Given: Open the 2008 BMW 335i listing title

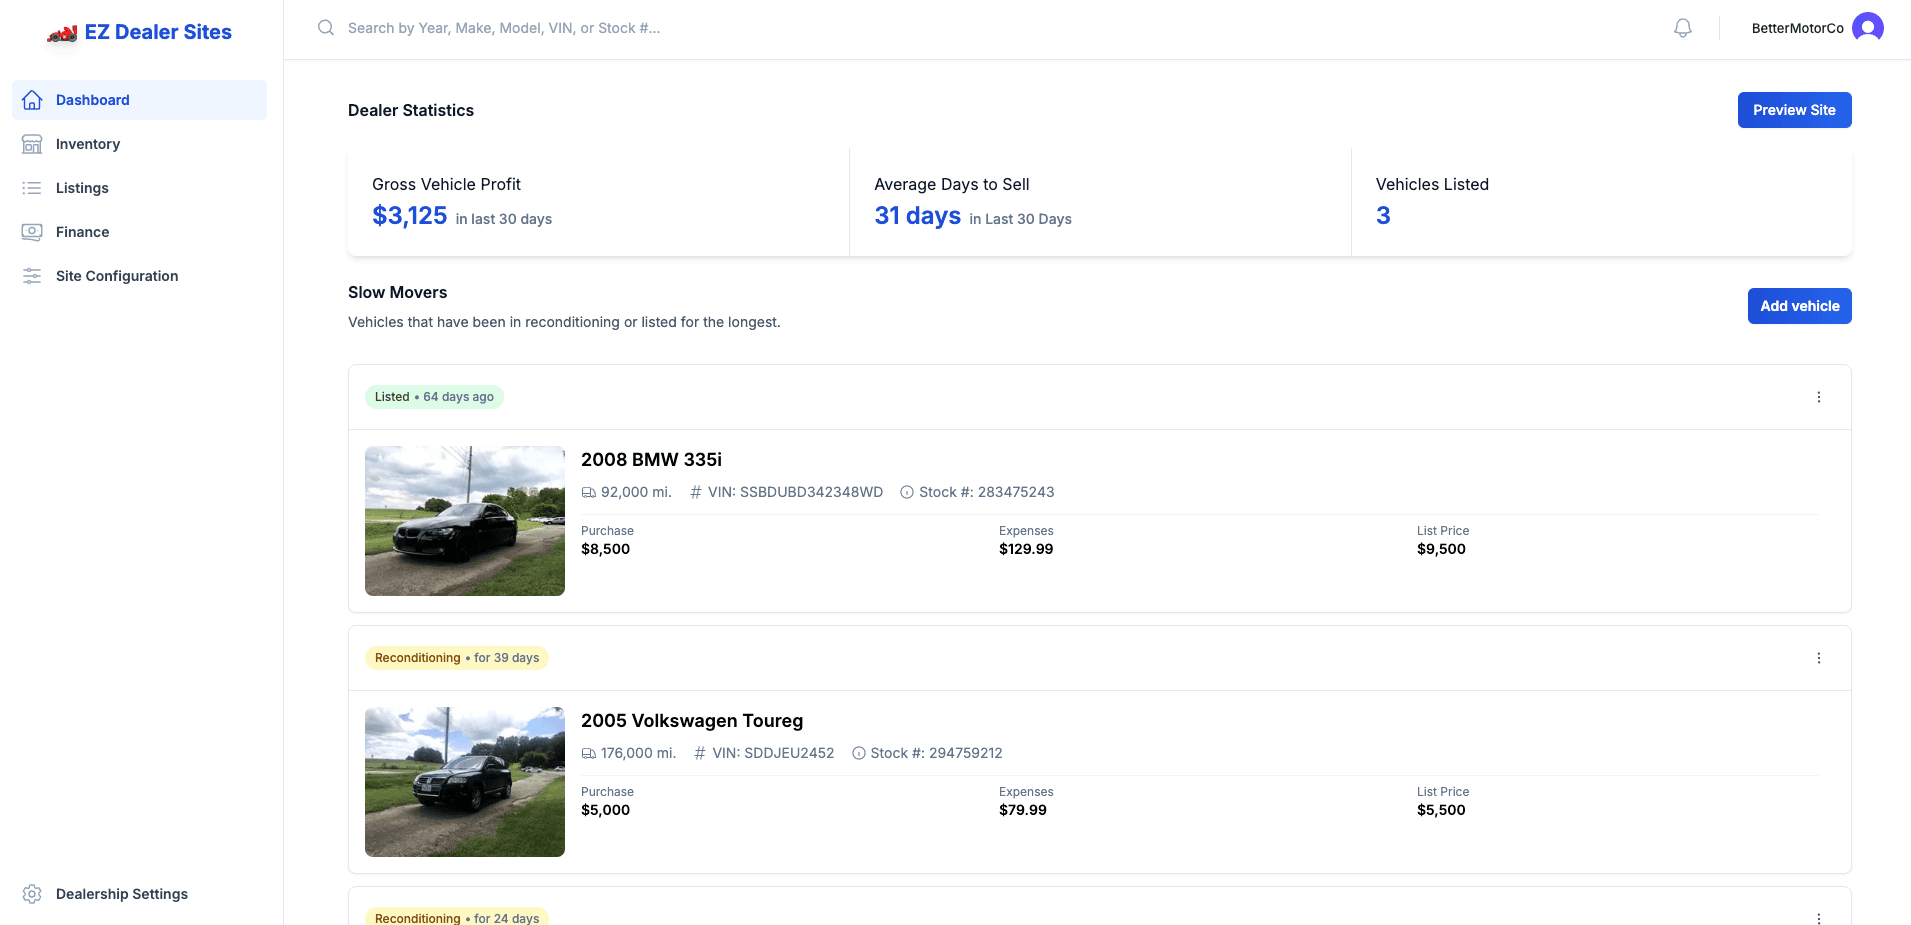Looking at the screenshot, I should tap(651, 459).
